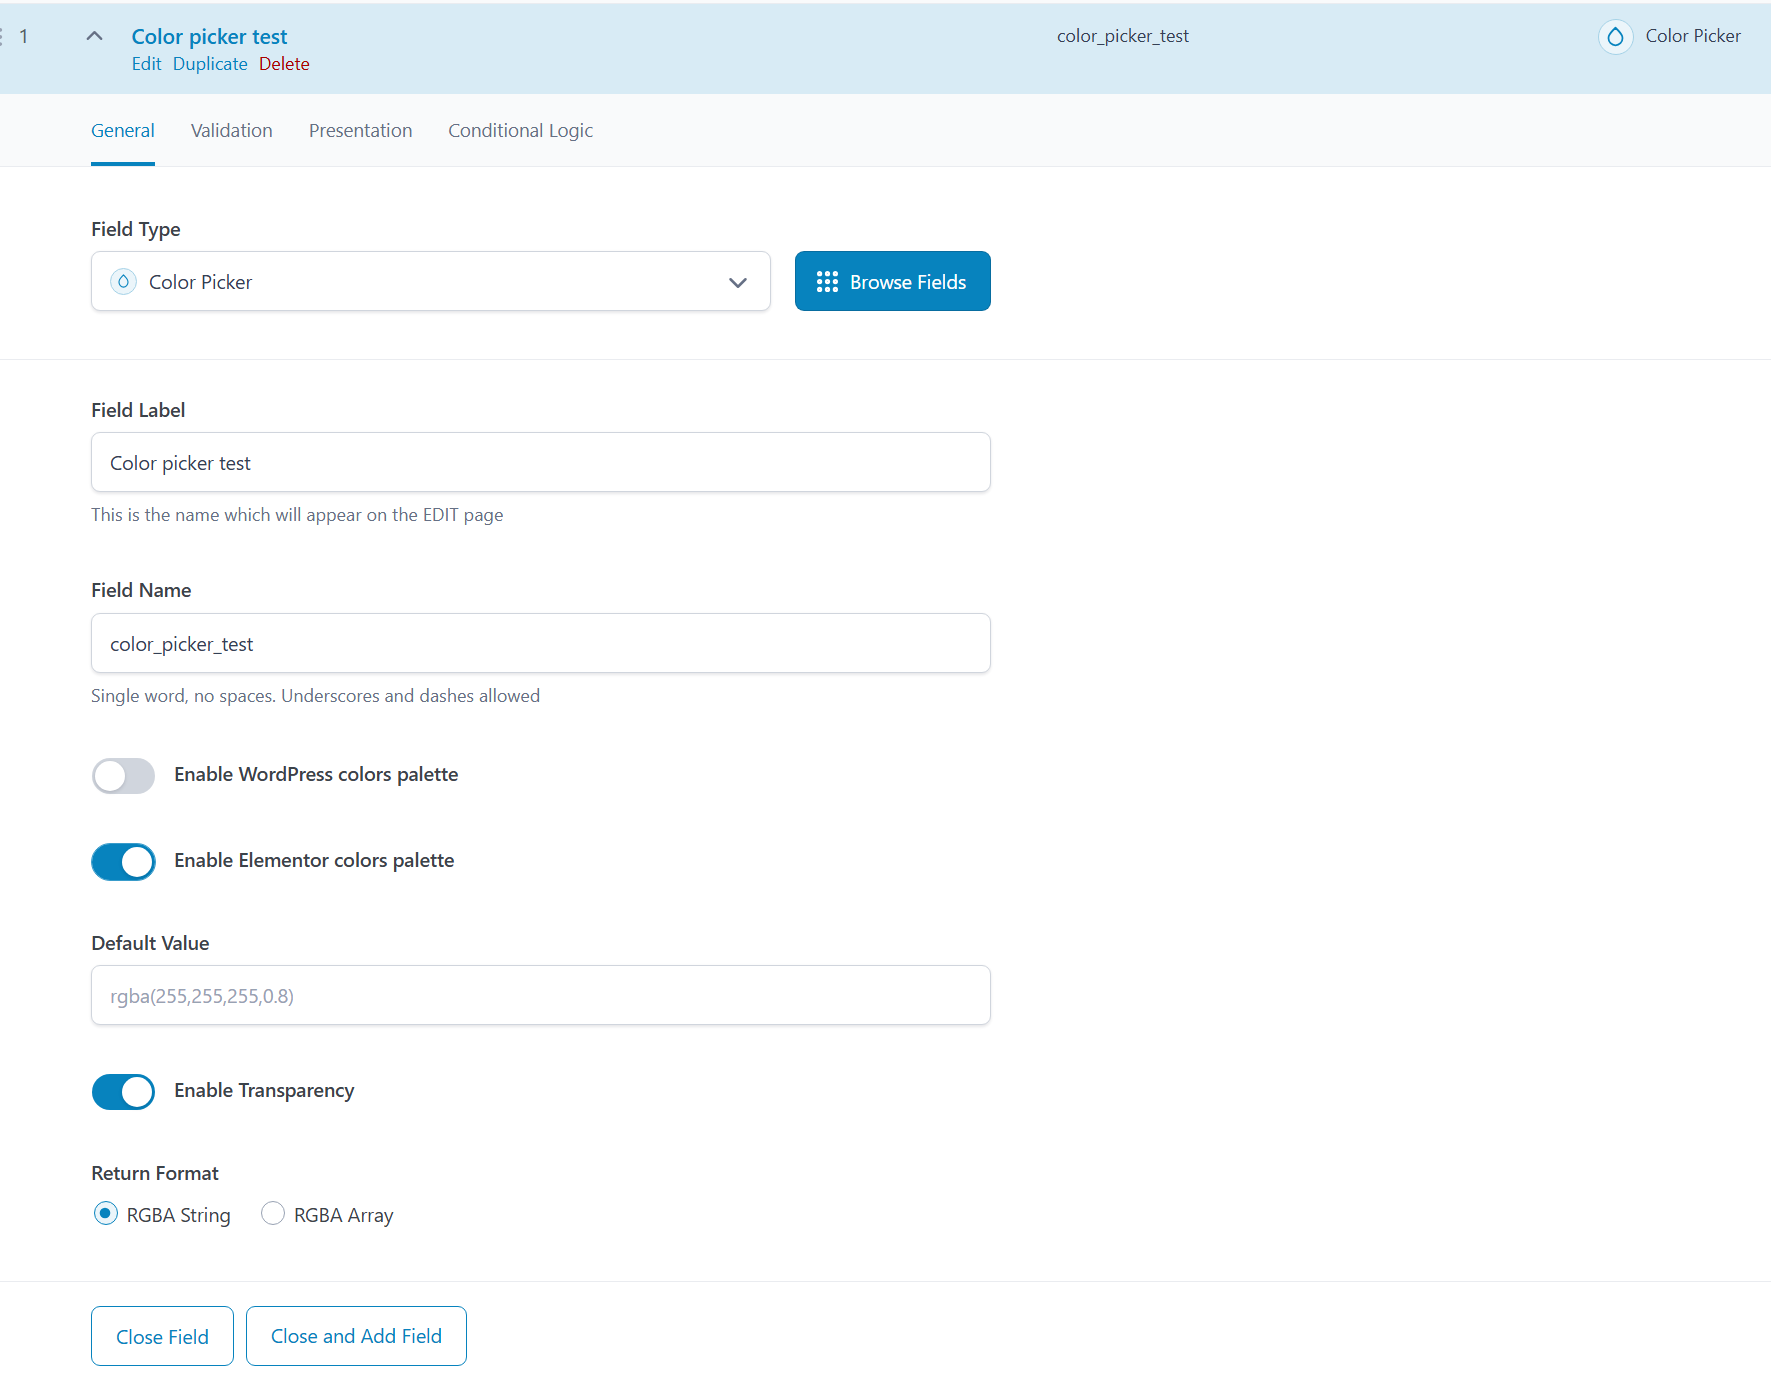Click the Duplicate field link
Image resolution: width=1771 pixels, height=1378 pixels.
[210, 64]
